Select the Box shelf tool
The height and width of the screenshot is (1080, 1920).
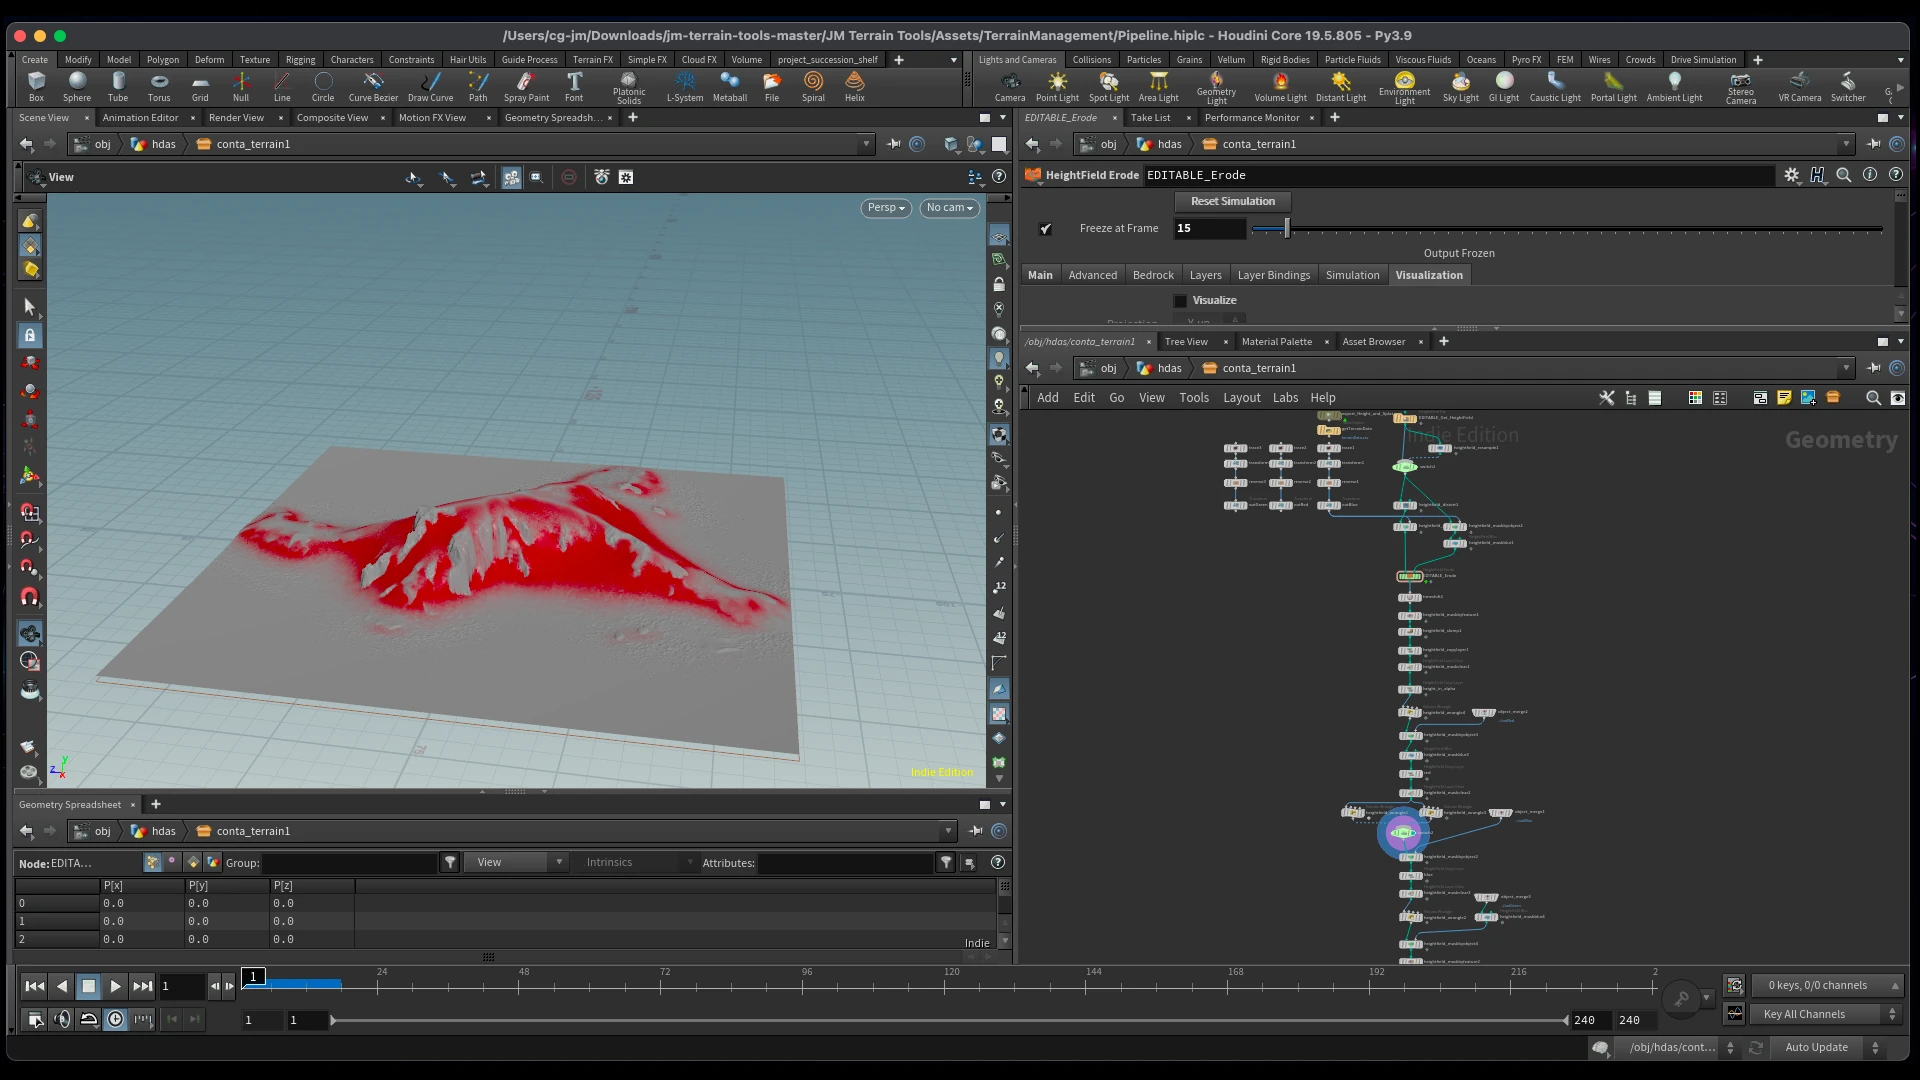coord(36,87)
